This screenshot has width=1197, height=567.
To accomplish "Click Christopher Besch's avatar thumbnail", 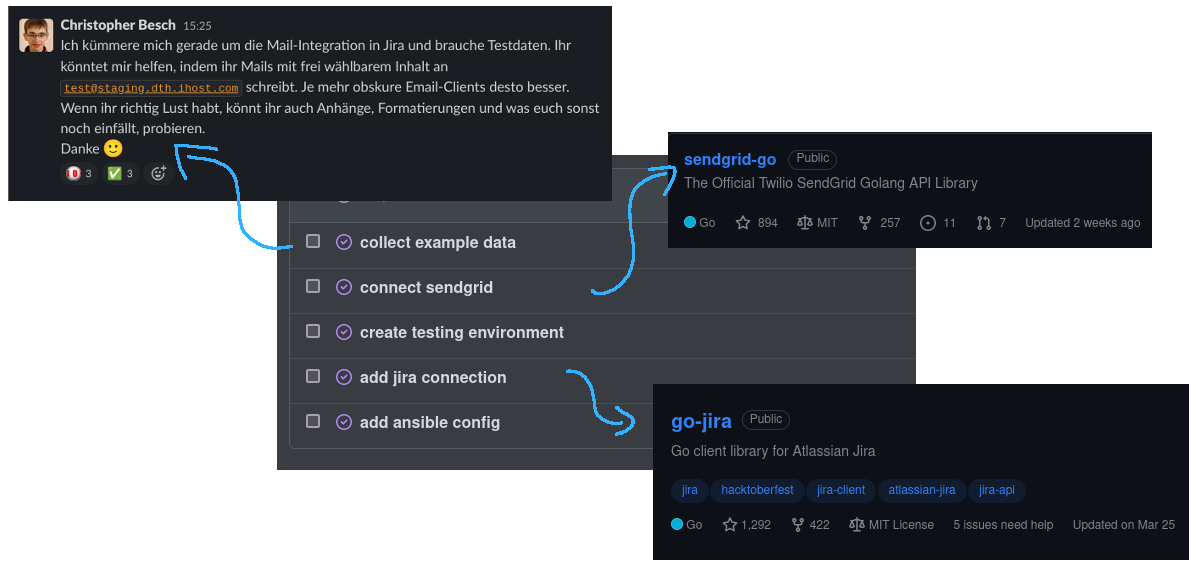I will pyautogui.click(x=36, y=35).
